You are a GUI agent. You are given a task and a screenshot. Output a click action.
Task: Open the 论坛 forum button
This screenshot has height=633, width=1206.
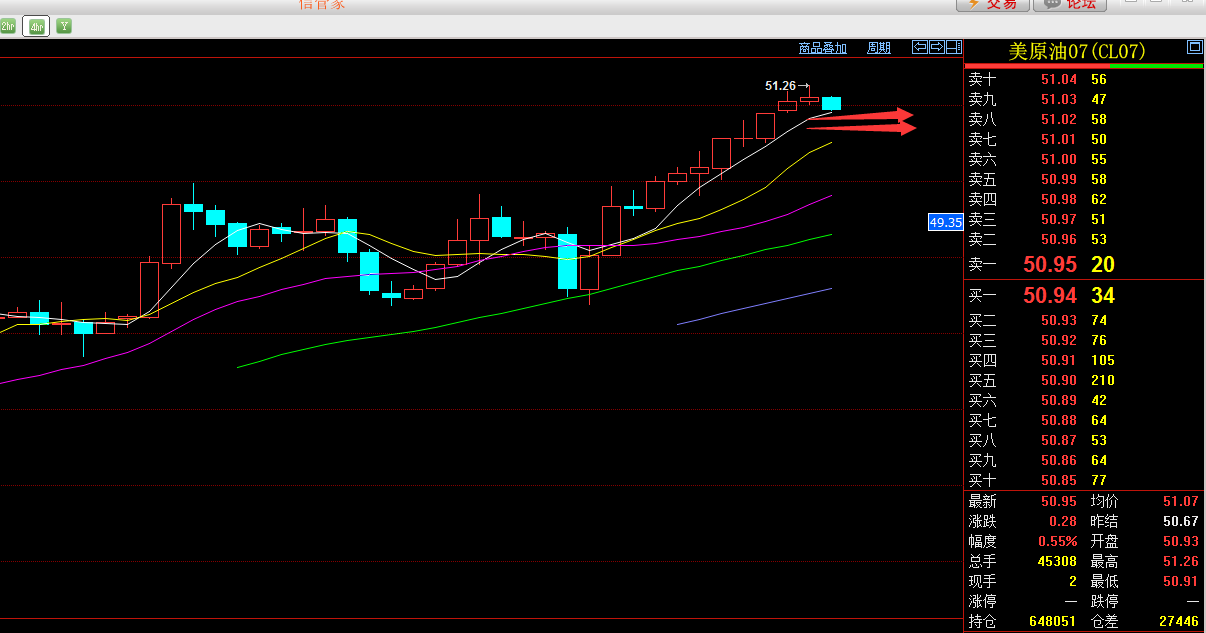tap(1072, 4)
